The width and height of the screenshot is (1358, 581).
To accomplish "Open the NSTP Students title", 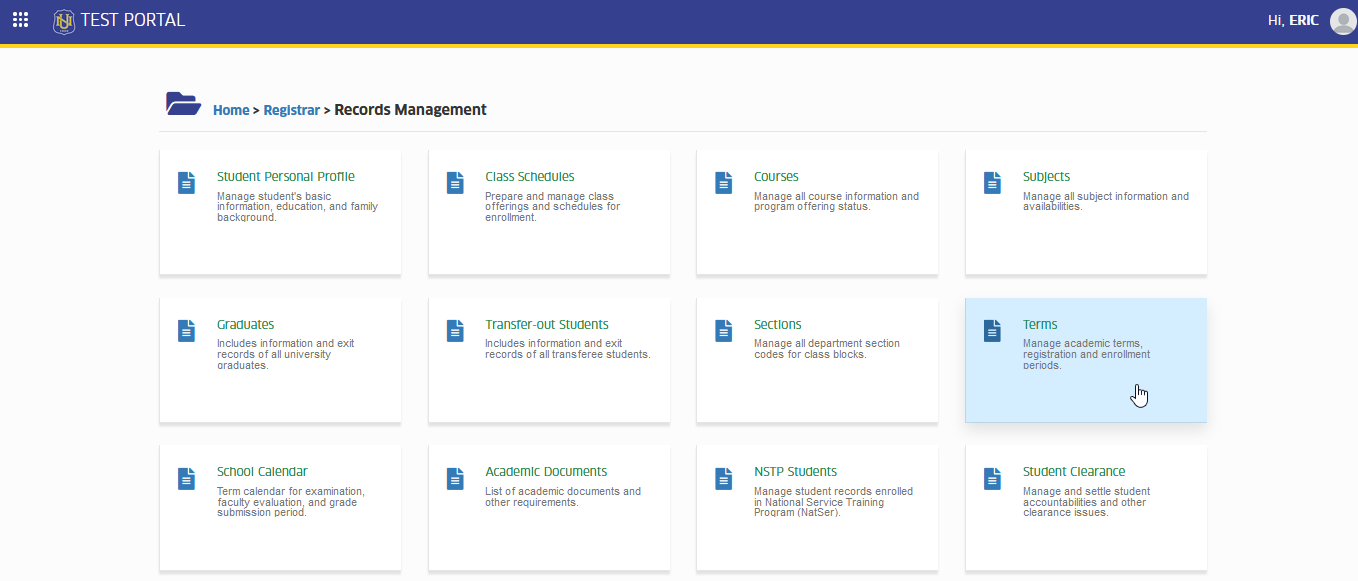I will coord(796,472).
